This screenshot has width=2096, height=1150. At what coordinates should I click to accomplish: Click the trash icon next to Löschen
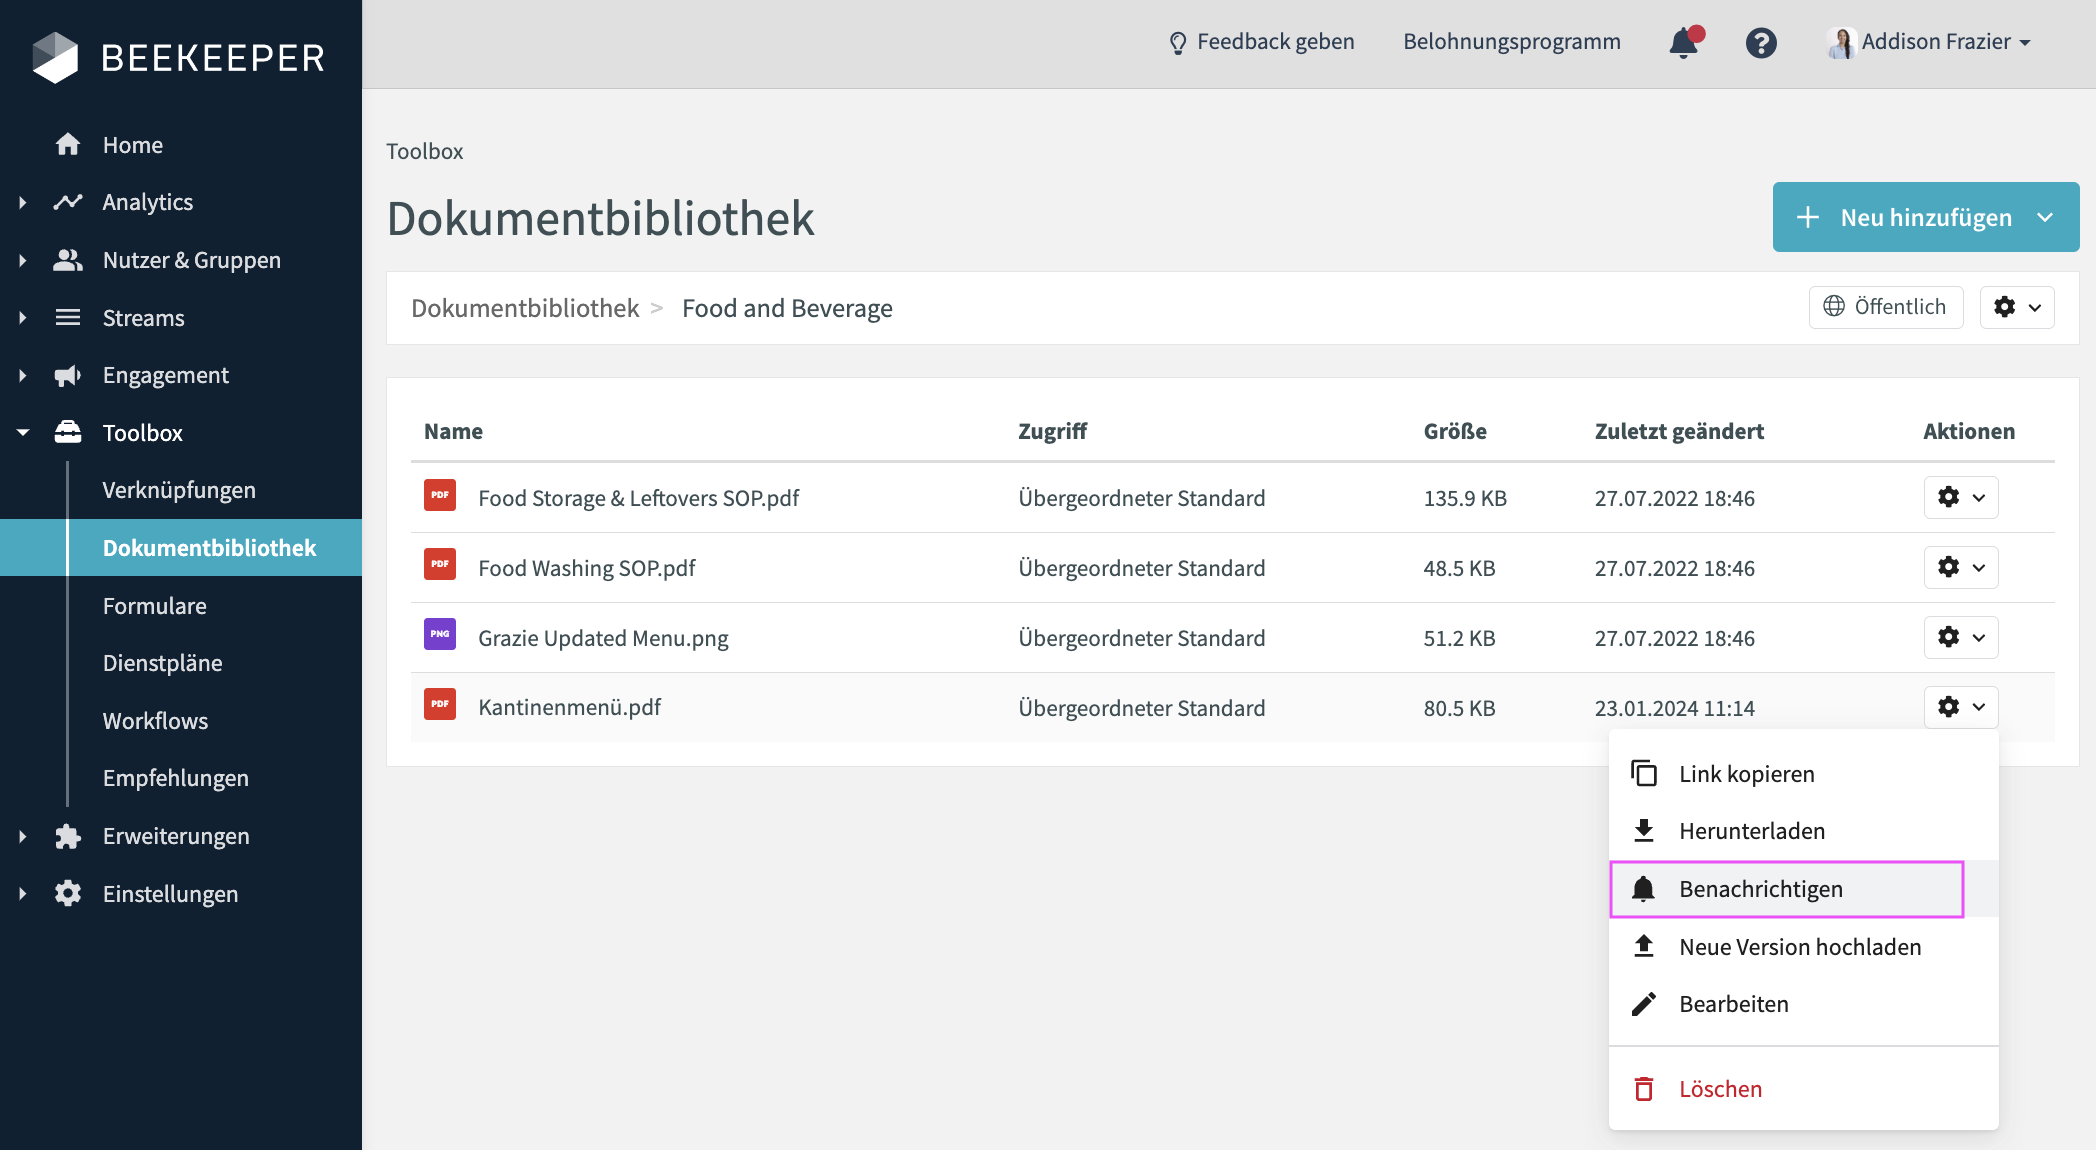coord(1644,1089)
